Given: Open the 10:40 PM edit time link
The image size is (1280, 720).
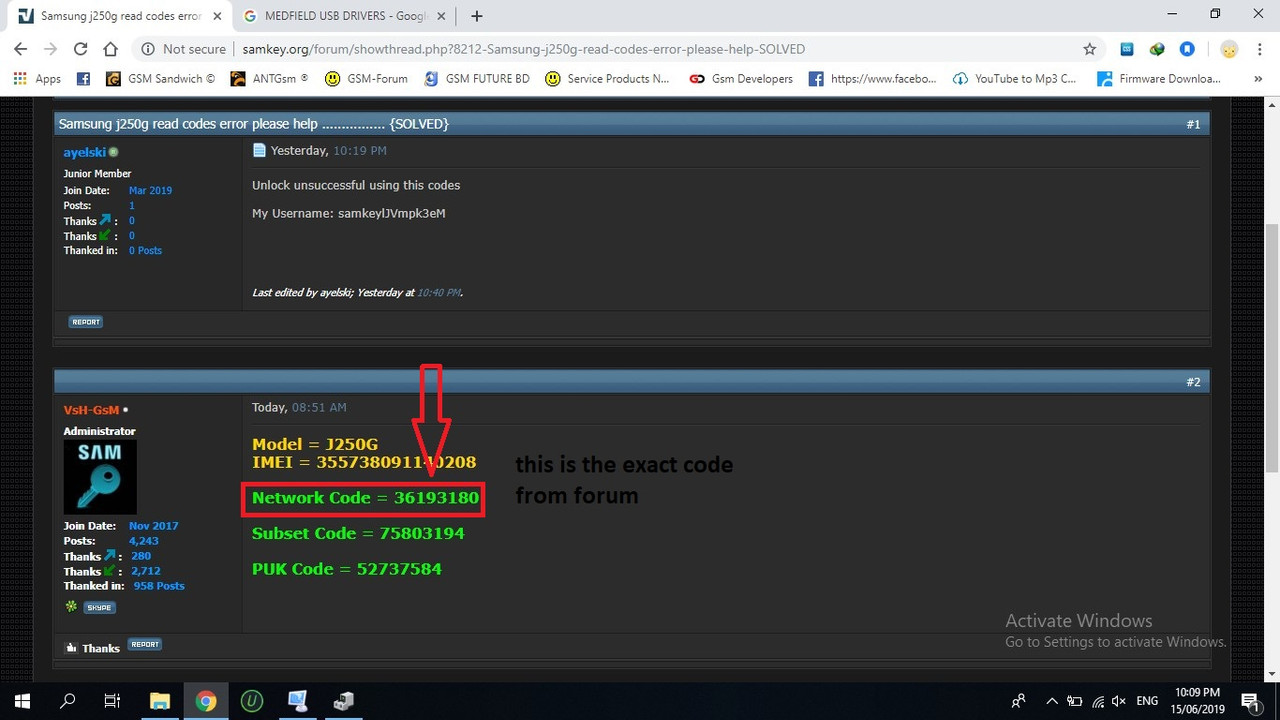Looking at the screenshot, I should tap(438, 293).
